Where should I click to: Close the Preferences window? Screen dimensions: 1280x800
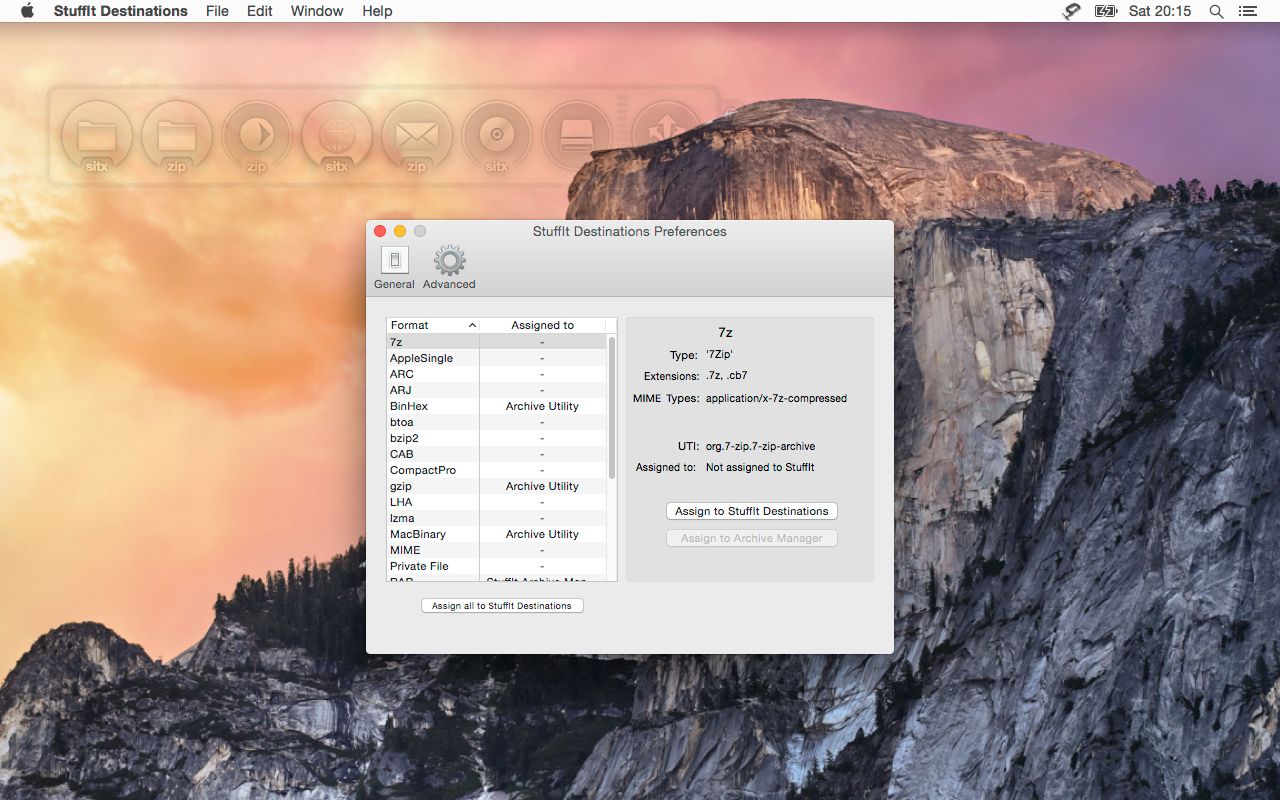(x=380, y=231)
